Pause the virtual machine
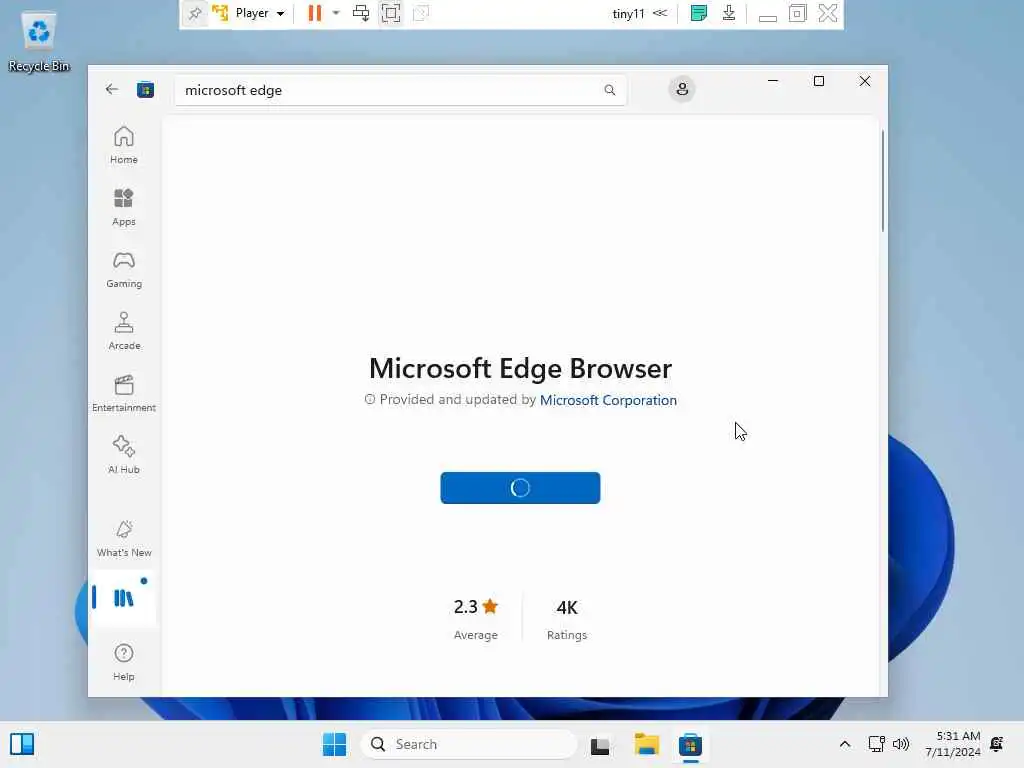This screenshot has width=1024, height=768. tap(315, 13)
